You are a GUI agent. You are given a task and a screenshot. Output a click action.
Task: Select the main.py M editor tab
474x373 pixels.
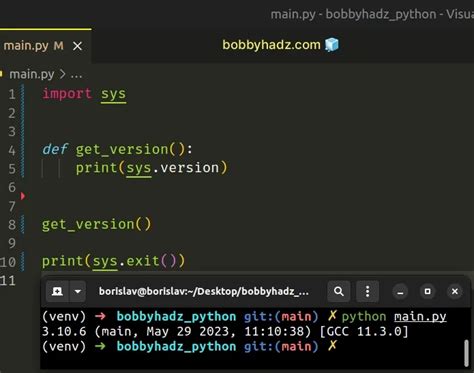point(46,46)
